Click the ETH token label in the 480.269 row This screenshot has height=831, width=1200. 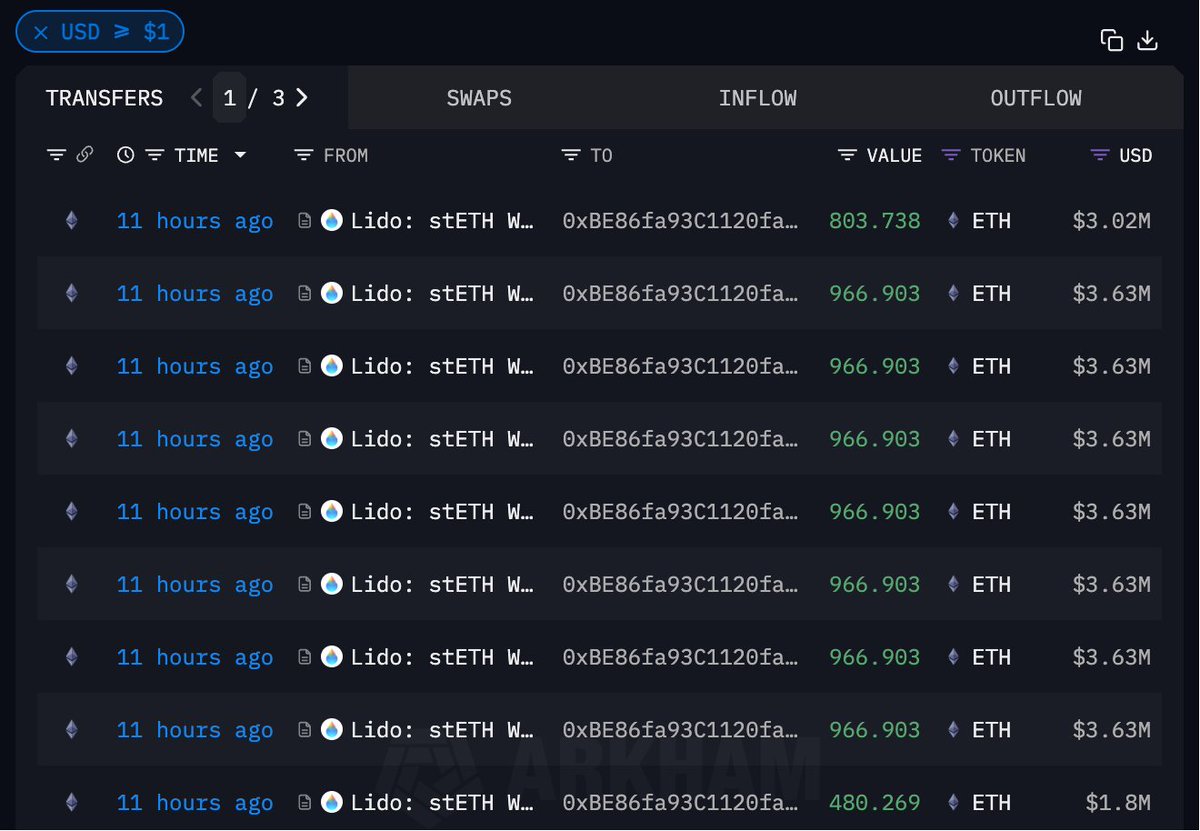click(x=991, y=803)
